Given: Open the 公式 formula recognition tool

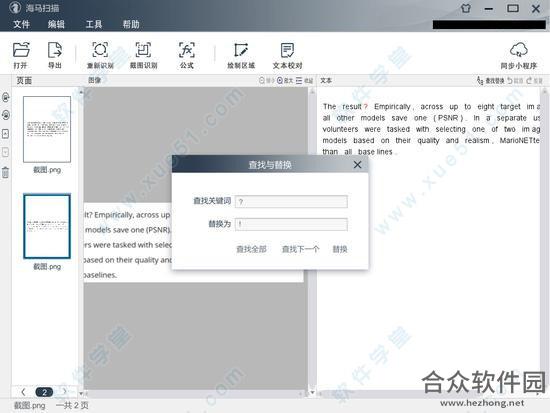Looking at the screenshot, I should (187, 55).
